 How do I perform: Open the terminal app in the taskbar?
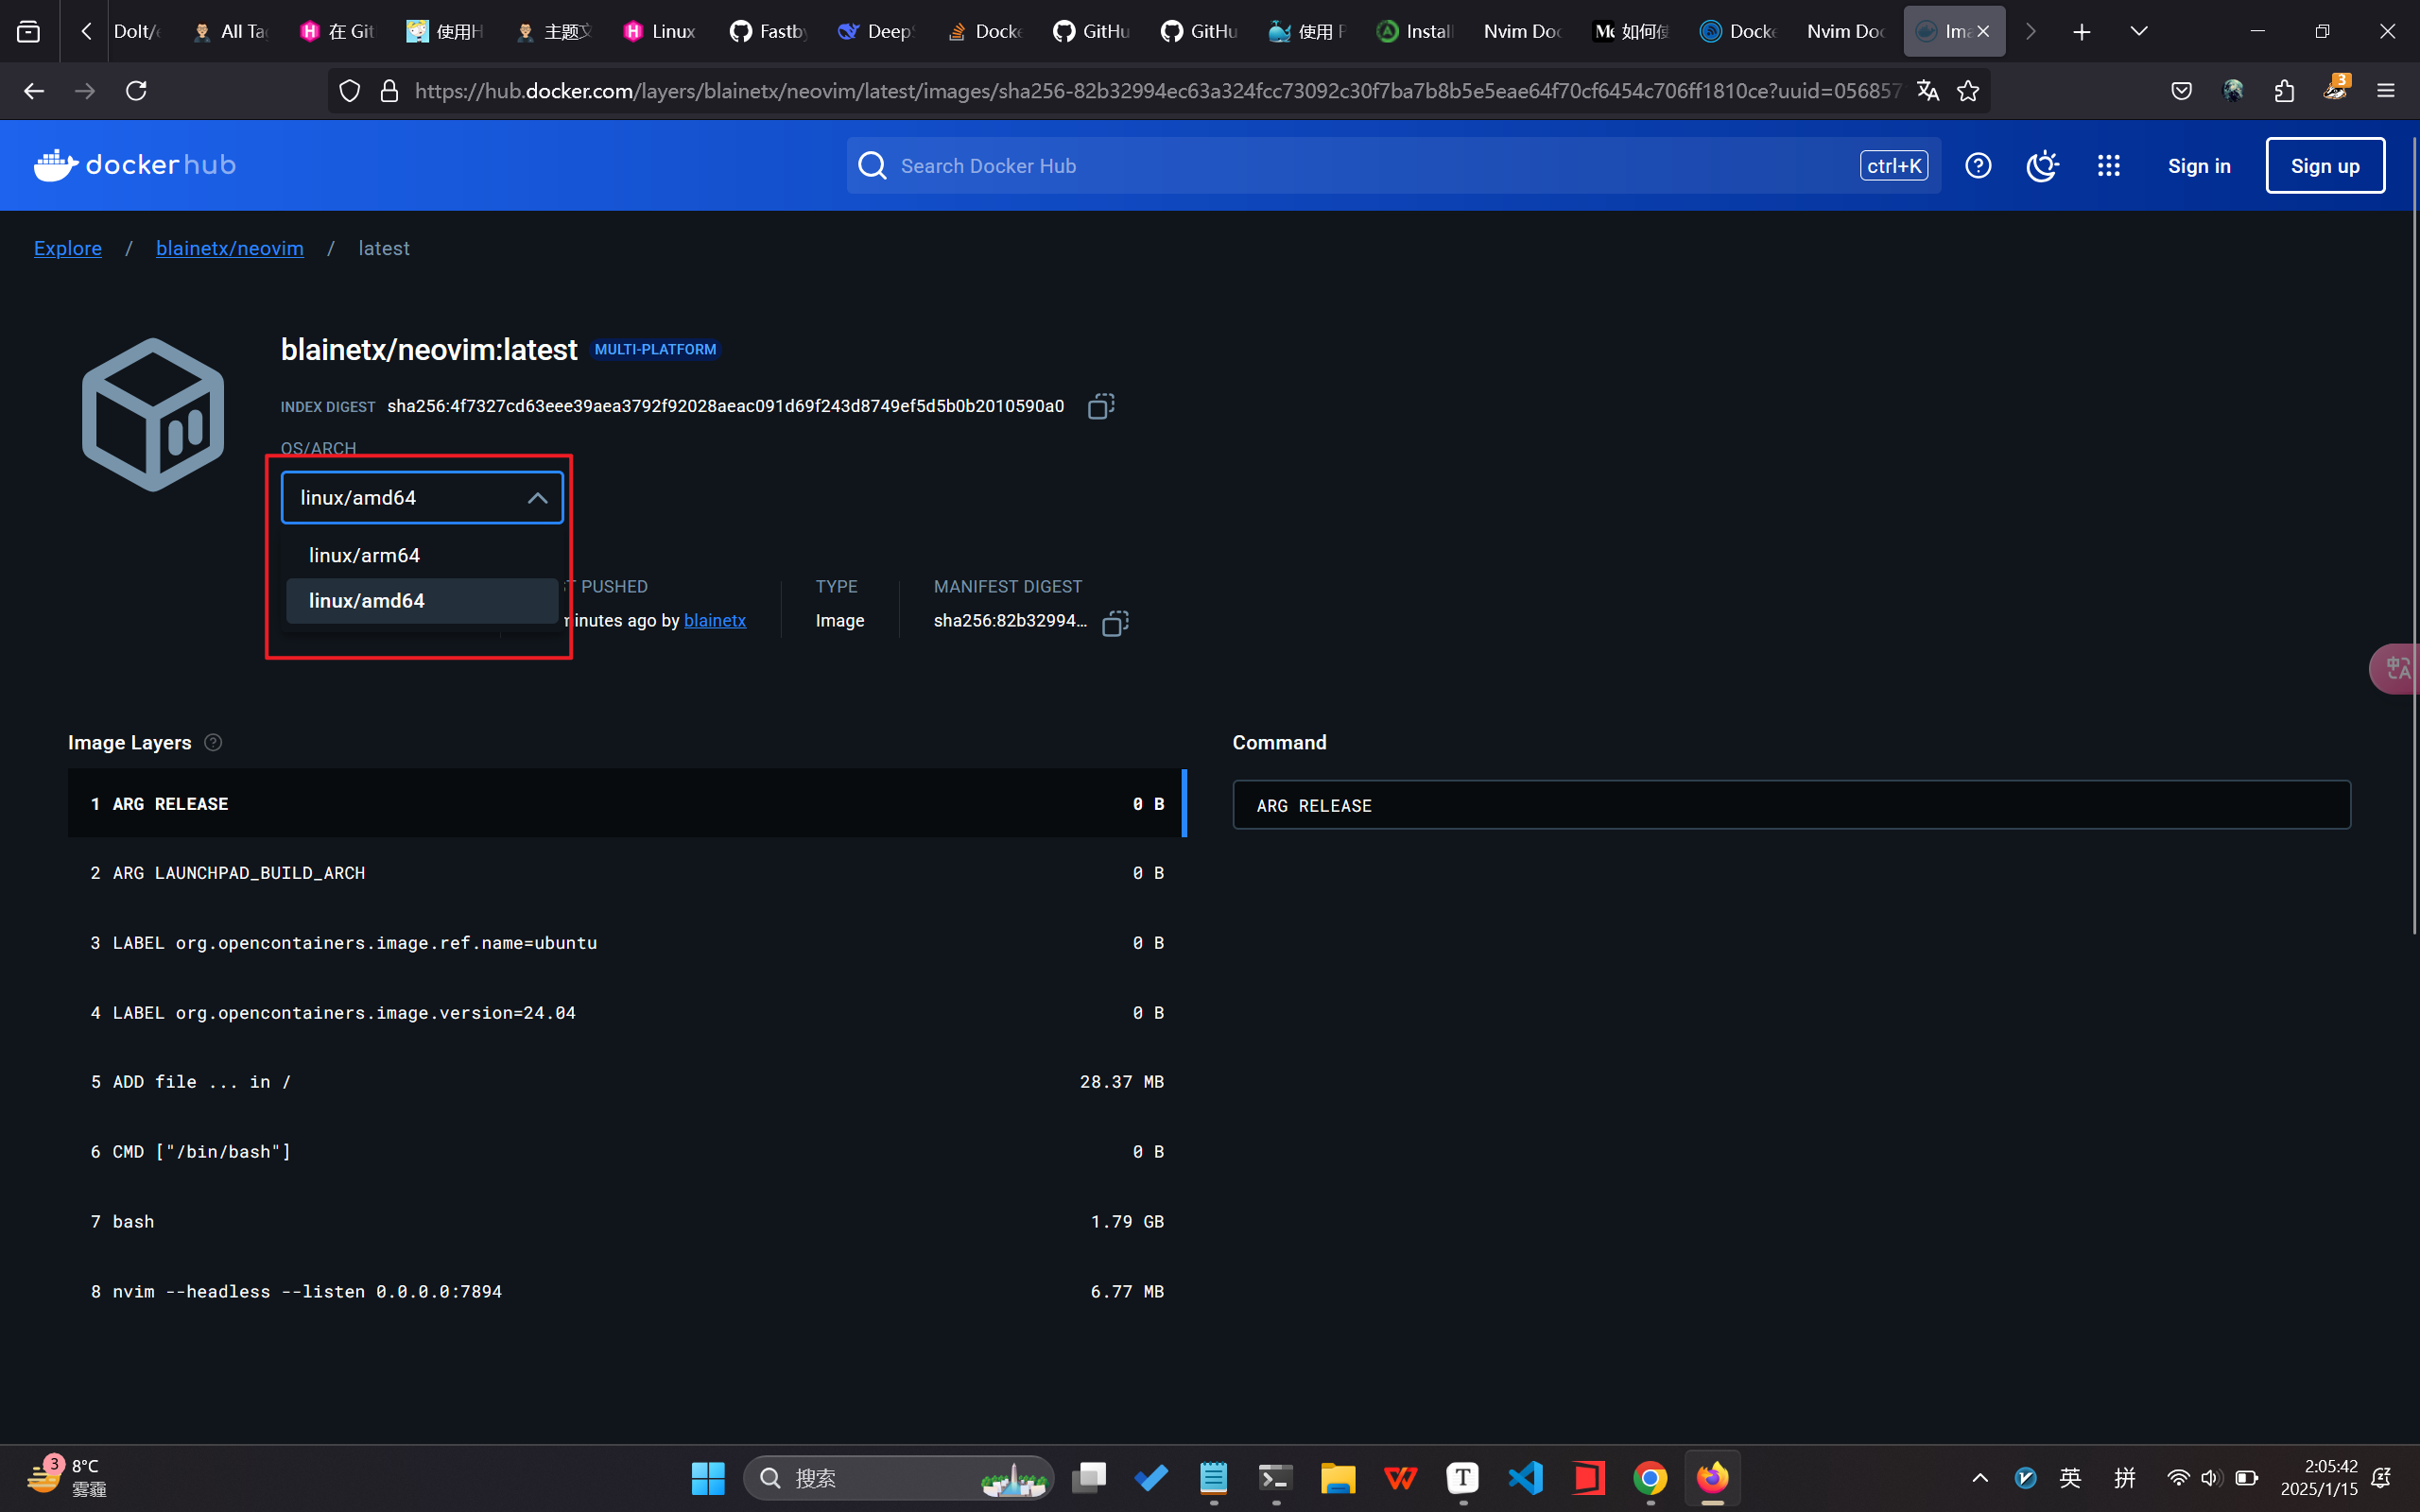pyautogui.click(x=1275, y=1478)
